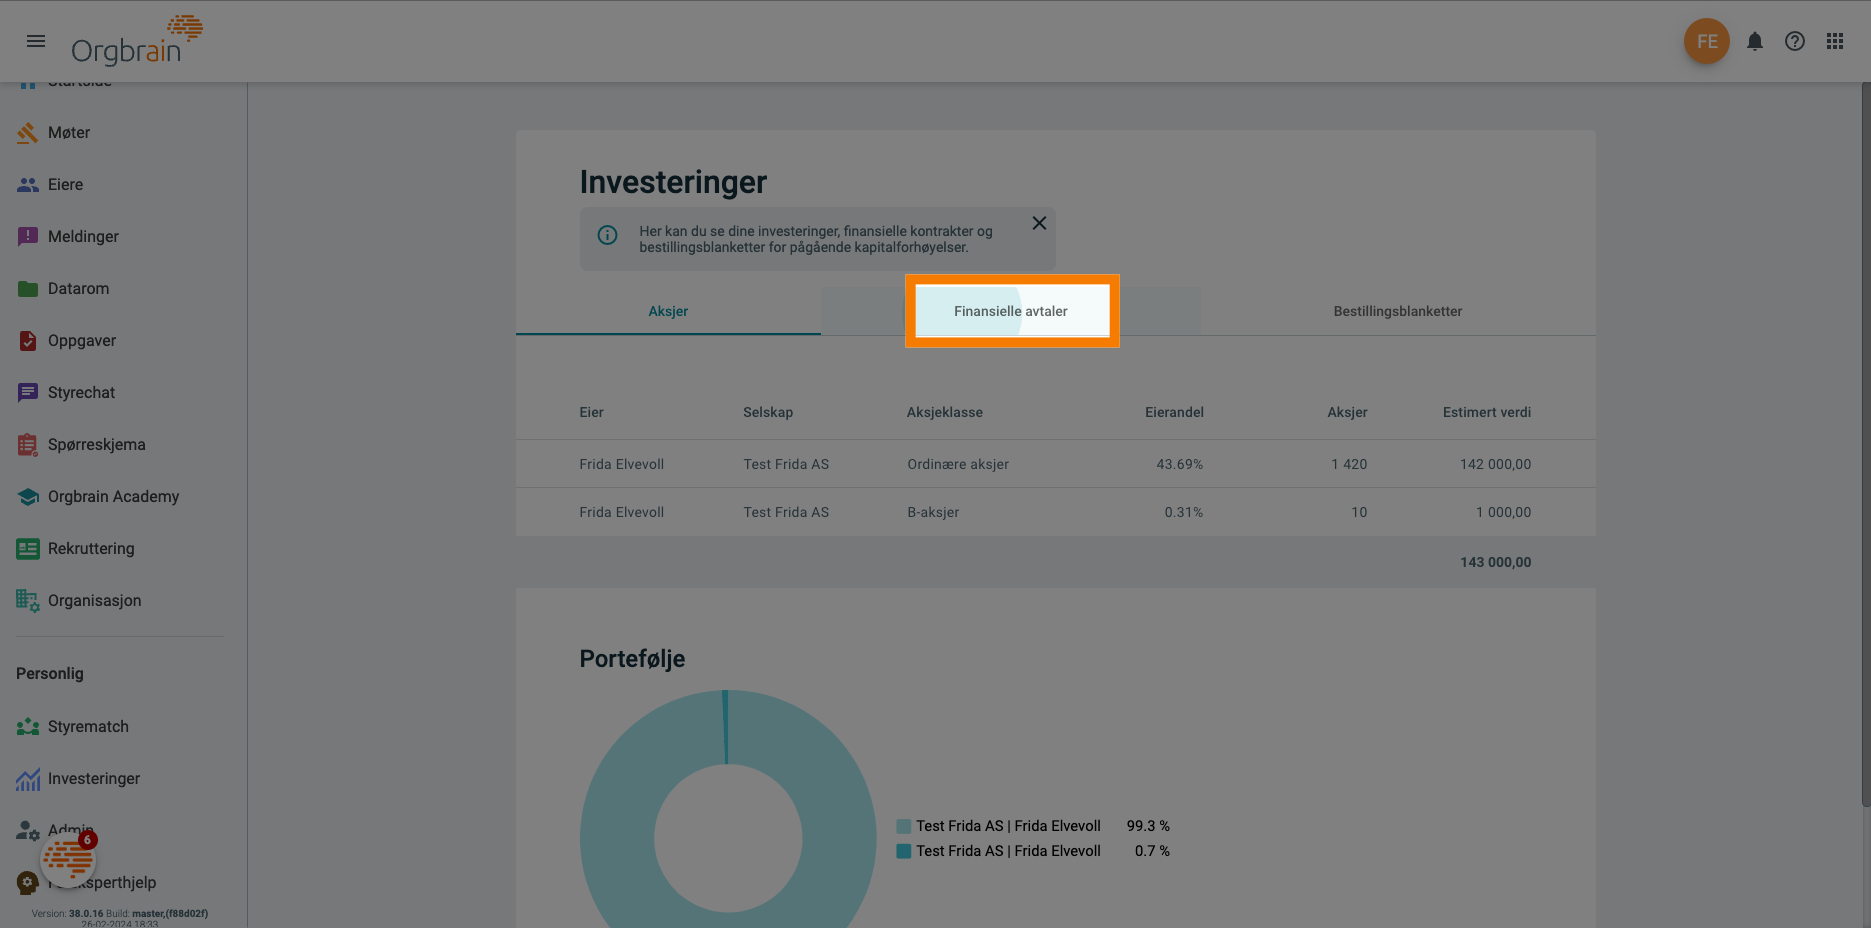Click the Rekruttering icon
The height and width of the screenshot is (928, 1871).
click(x=28, y=548)
